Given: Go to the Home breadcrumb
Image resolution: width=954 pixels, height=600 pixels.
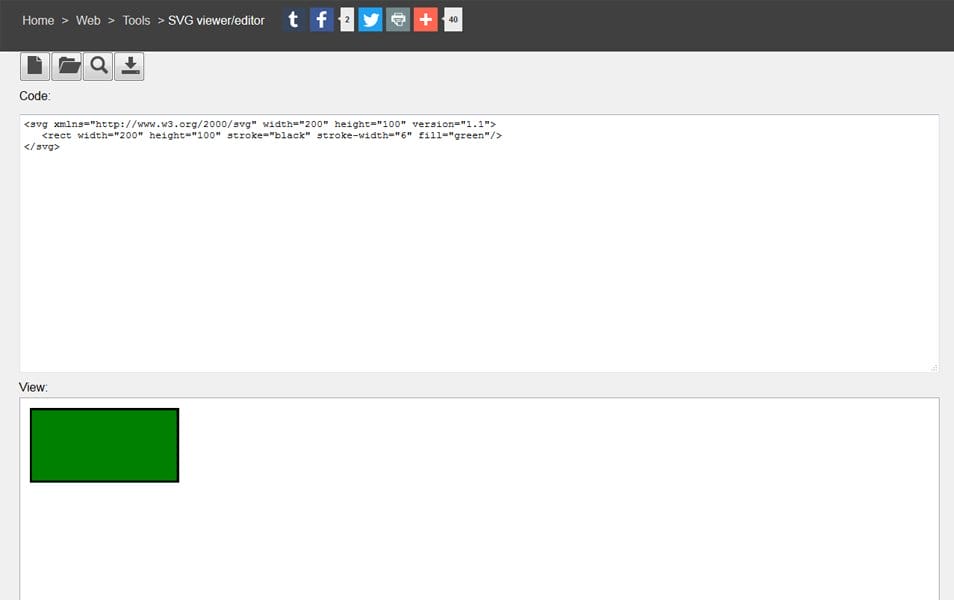Looking at the screenshot, I should pyautogui.click(x=38, y=21).
